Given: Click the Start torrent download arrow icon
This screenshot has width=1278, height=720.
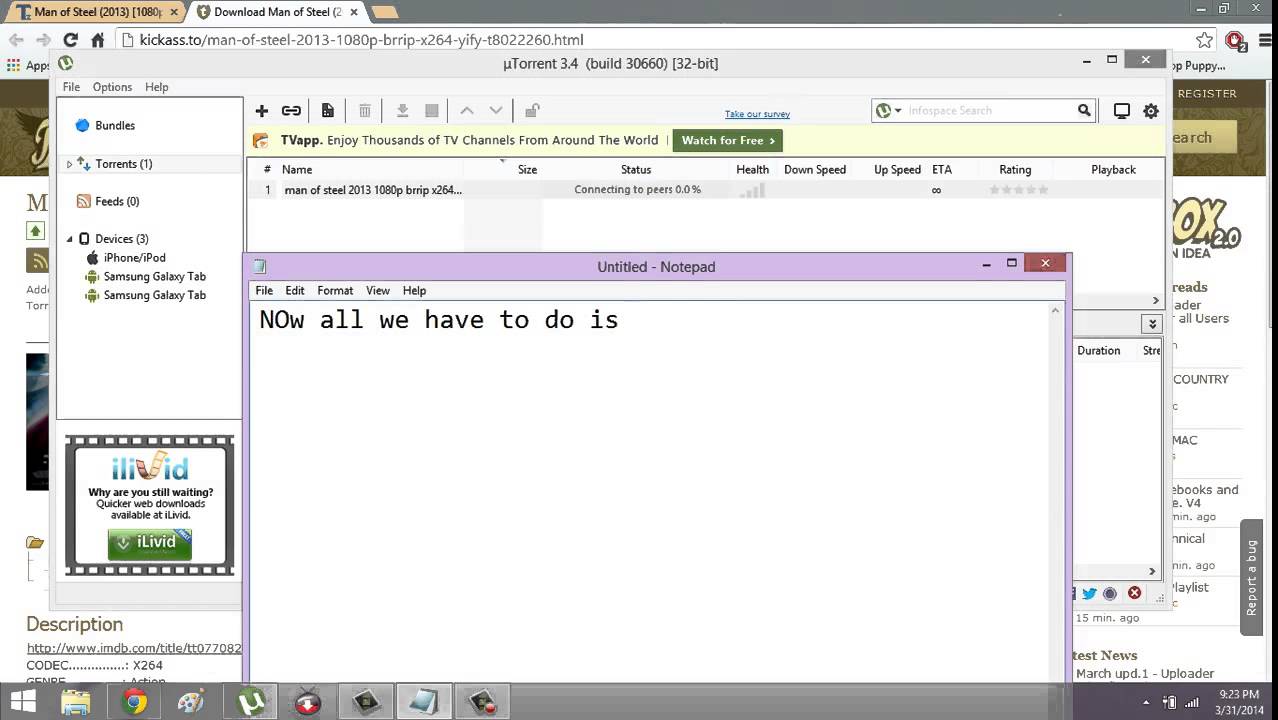Looking at the screenshot, I should pos(402,111).
